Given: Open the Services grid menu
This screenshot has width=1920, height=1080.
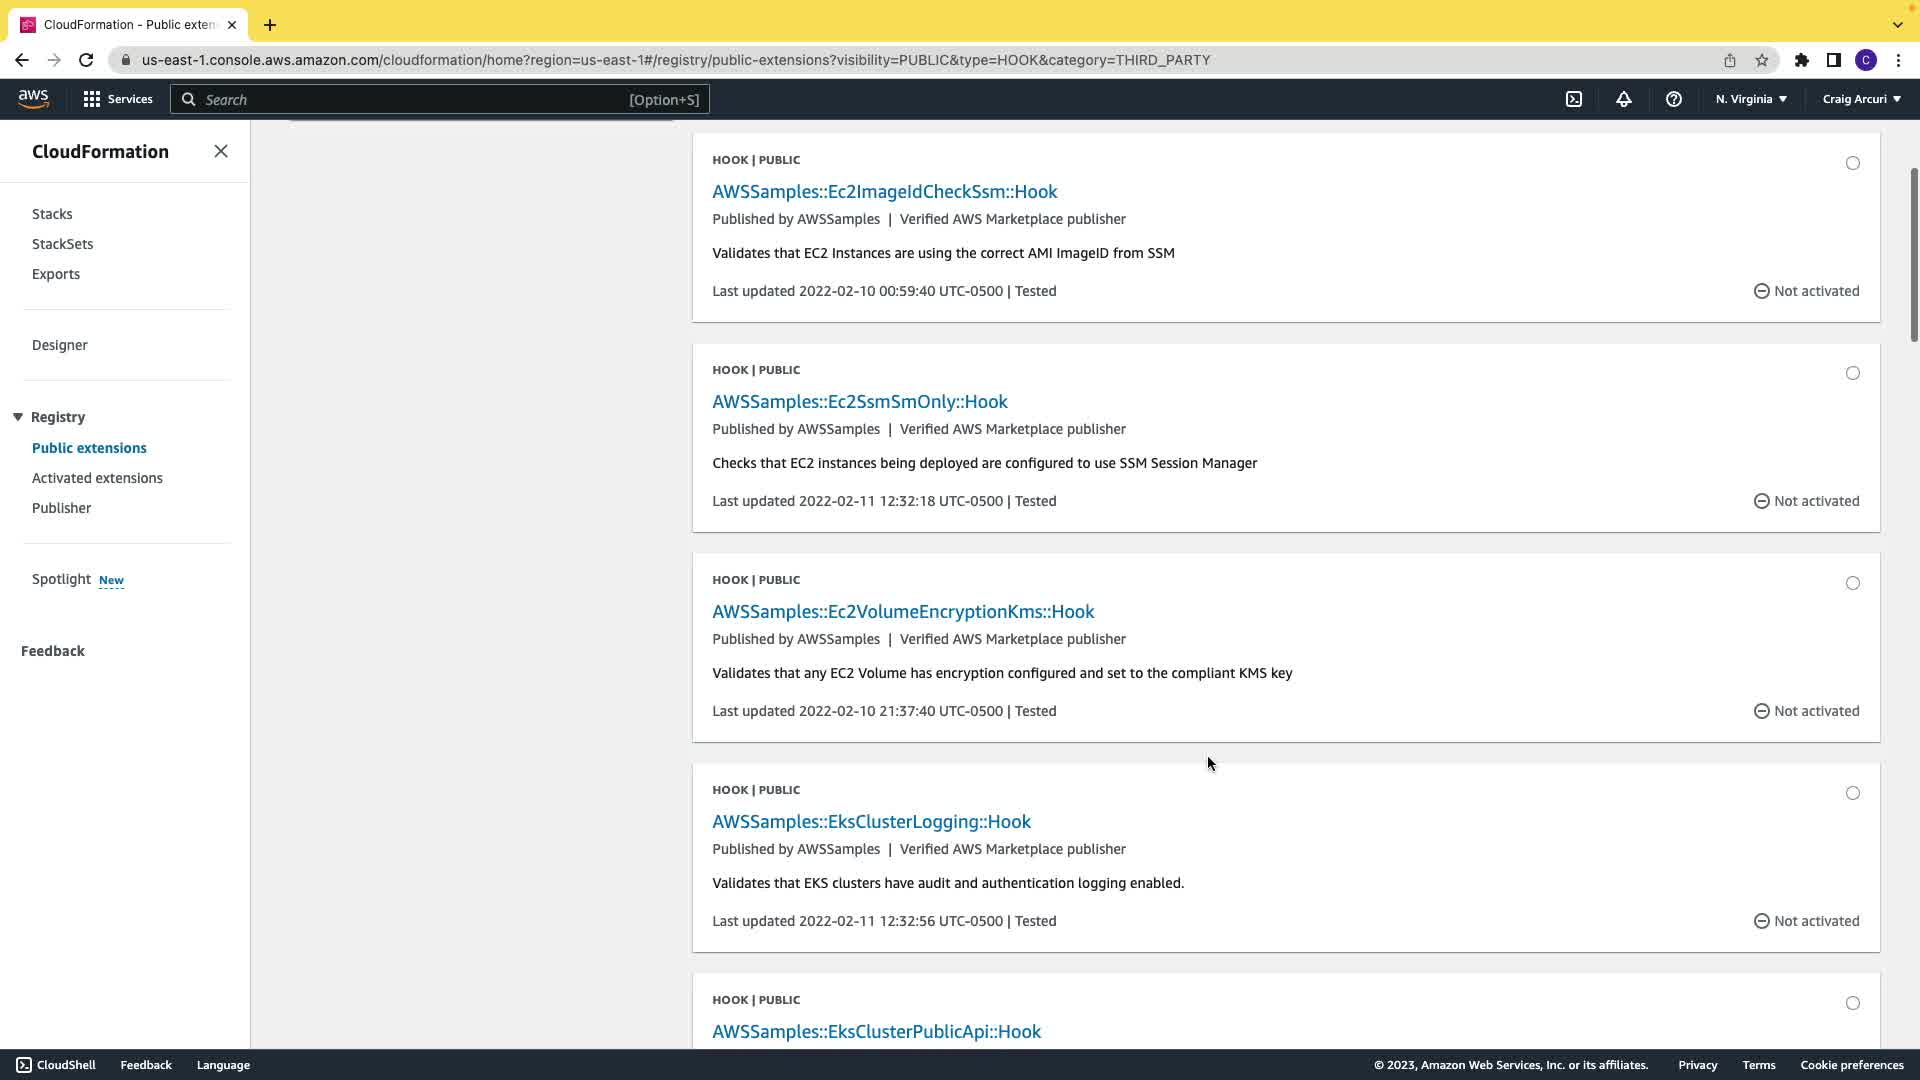Looking at the screenshot, I should (x=118, y=99).
